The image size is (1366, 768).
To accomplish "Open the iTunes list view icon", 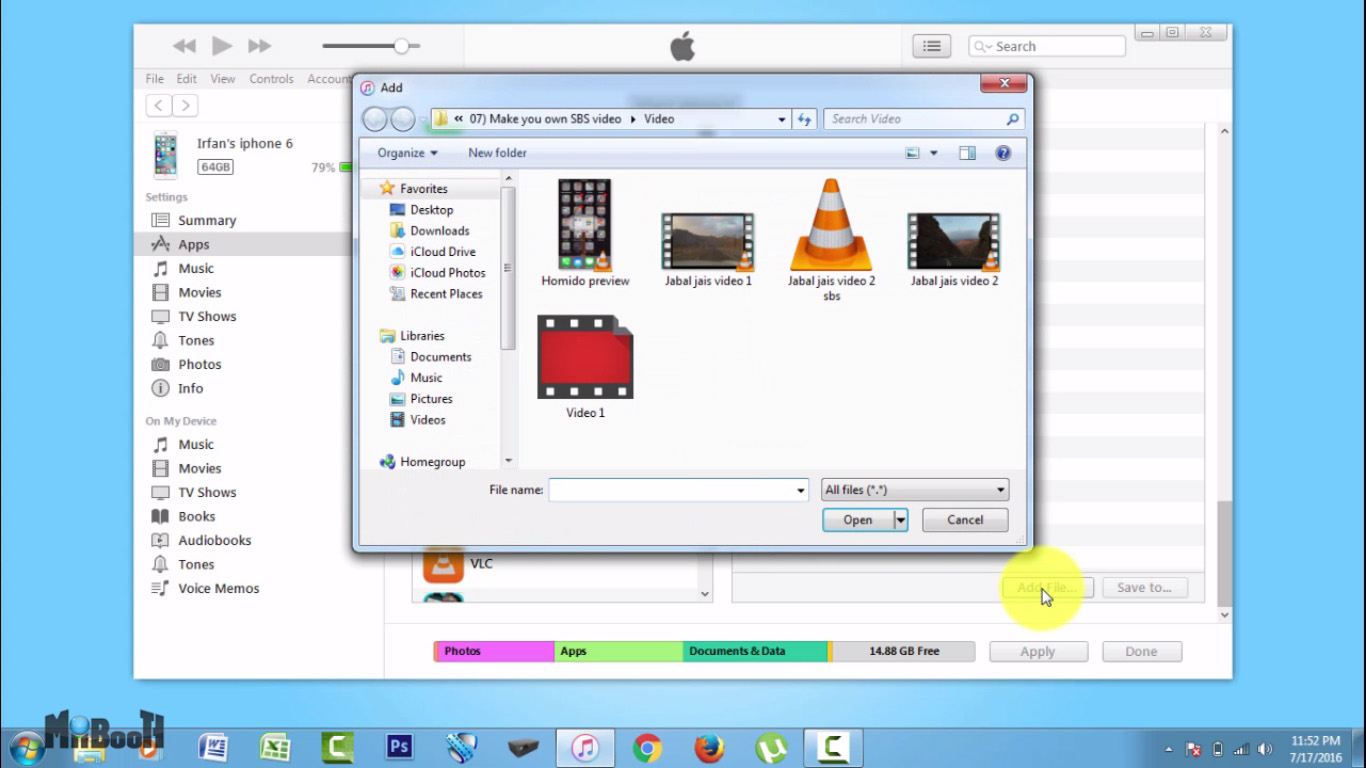I will 931,46.
